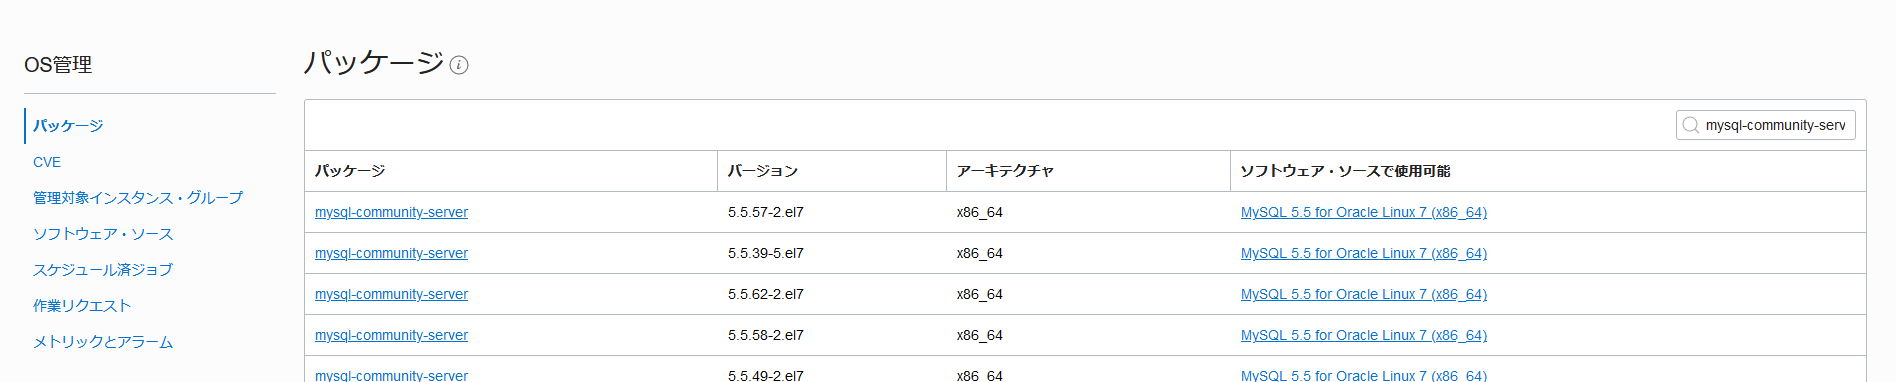The width and height of the screenshot is (1896, 382).
Task: Select パッケージ in the OS管理 sidebar
Action: pos(68,126)
